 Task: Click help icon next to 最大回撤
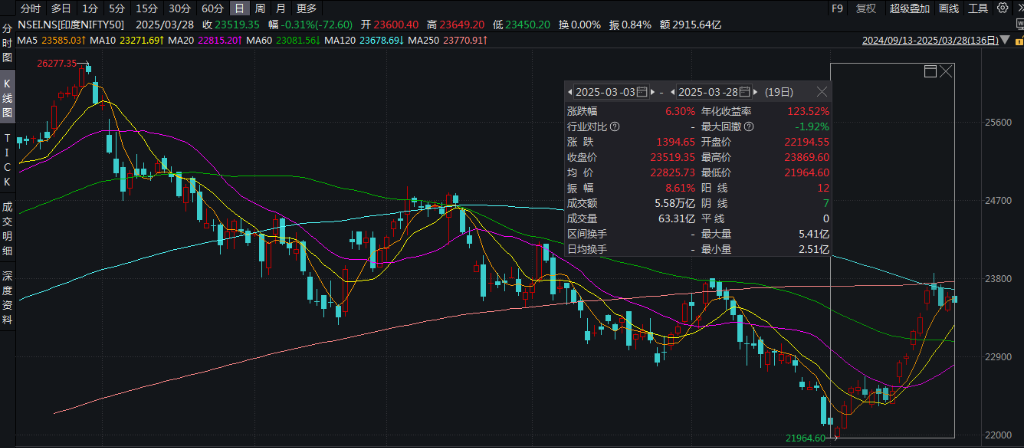pos(748,127)
